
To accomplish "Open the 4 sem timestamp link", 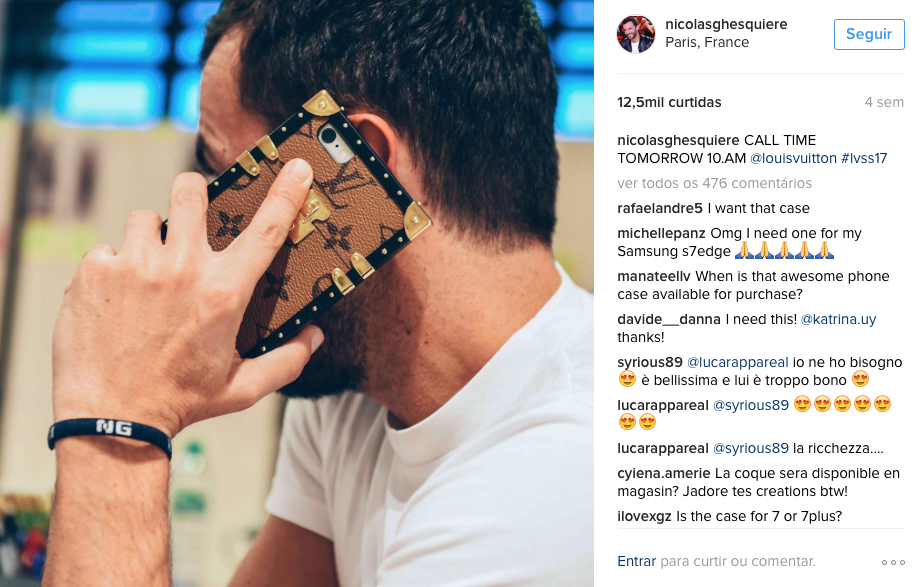I will coord(883,102).
